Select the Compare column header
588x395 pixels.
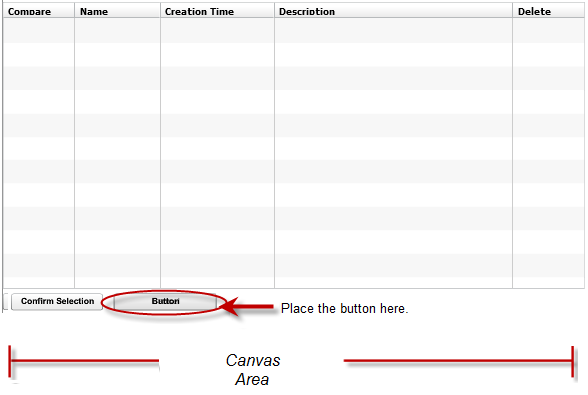[x=39, y=11]
